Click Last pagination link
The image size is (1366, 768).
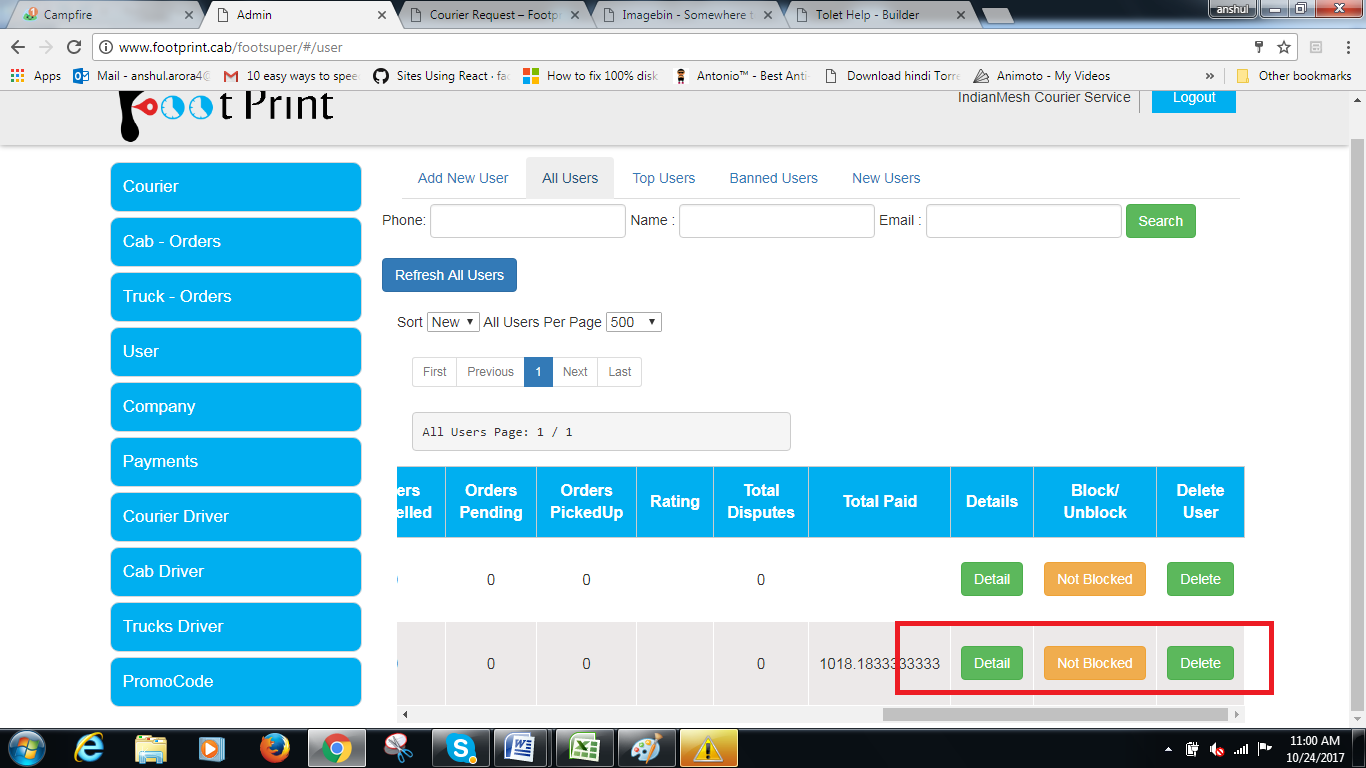point(620,371)
